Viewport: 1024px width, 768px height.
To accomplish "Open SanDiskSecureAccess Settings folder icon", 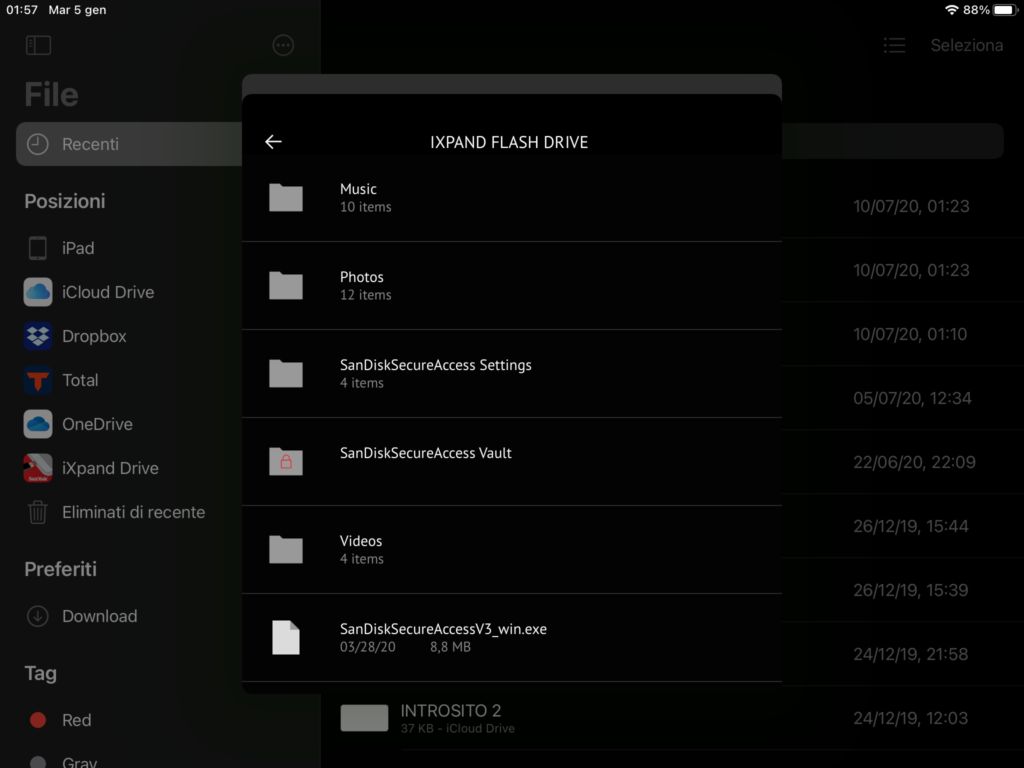I will coord(286,374).
